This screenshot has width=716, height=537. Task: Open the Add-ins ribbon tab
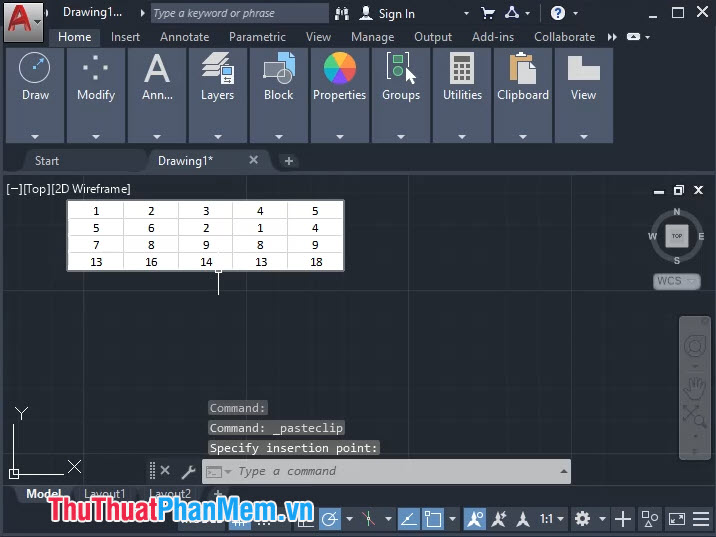[x=493, y=37]
